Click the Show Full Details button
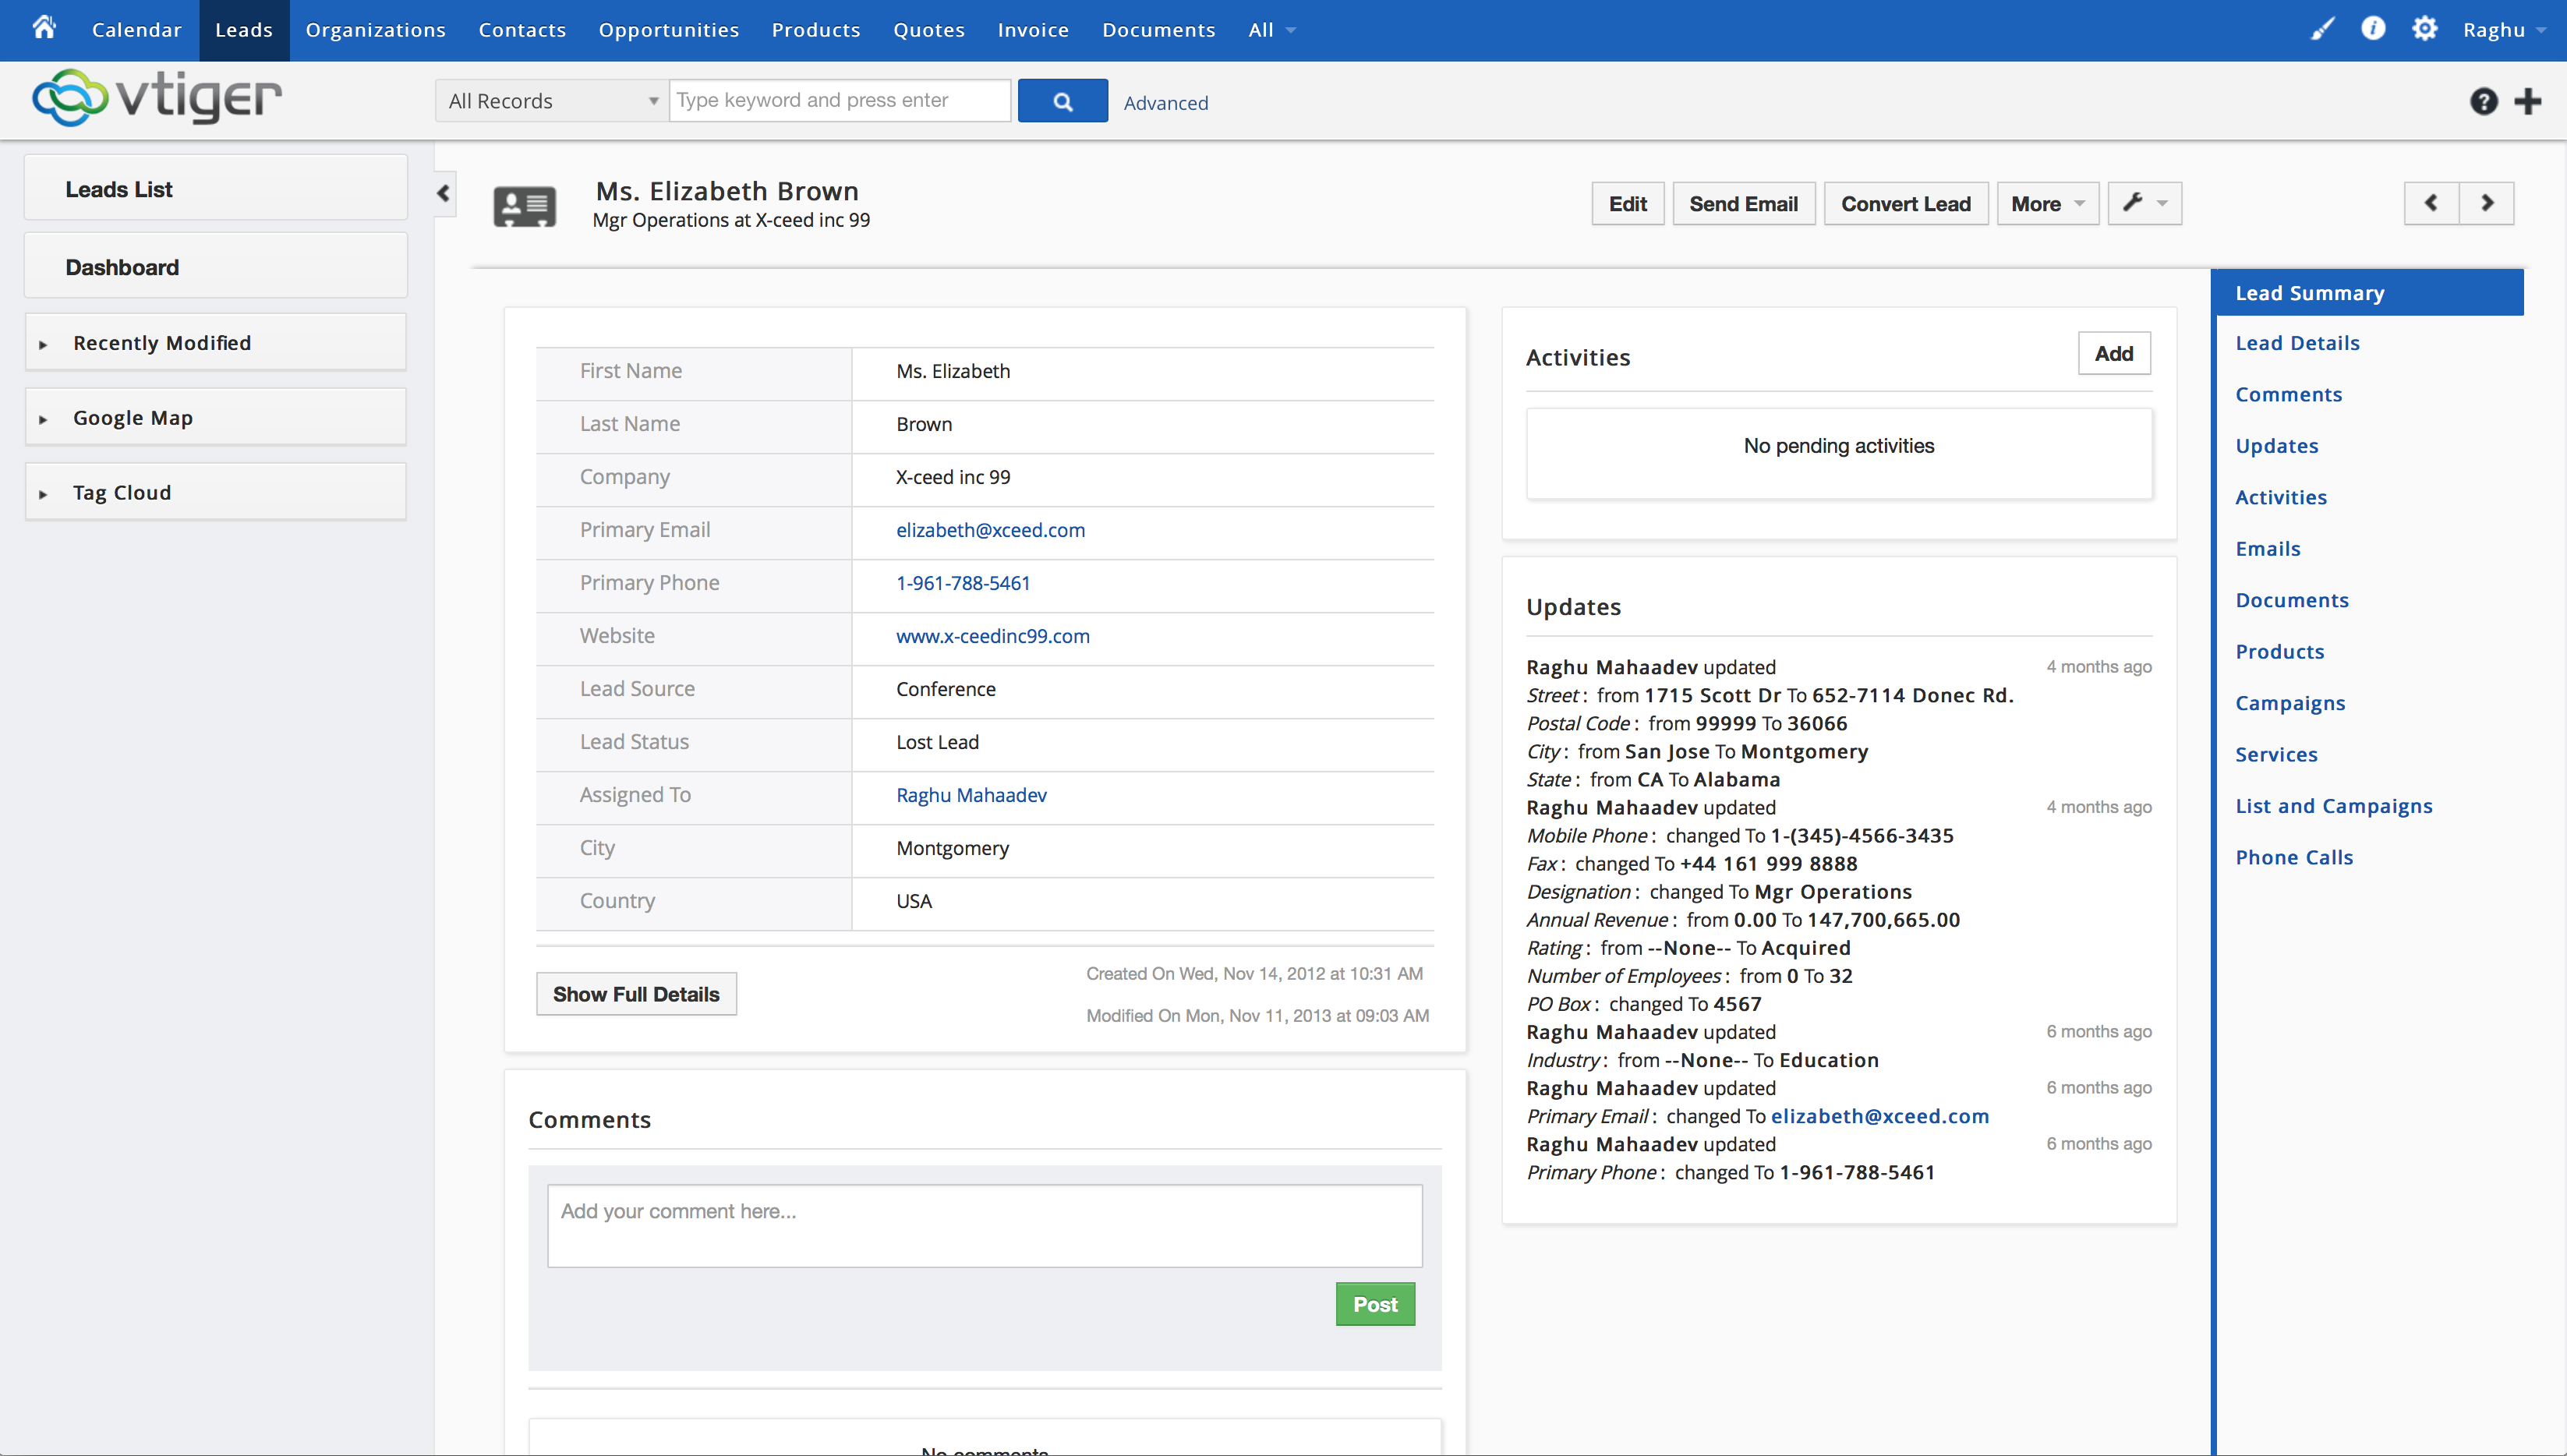 point(636,994)
